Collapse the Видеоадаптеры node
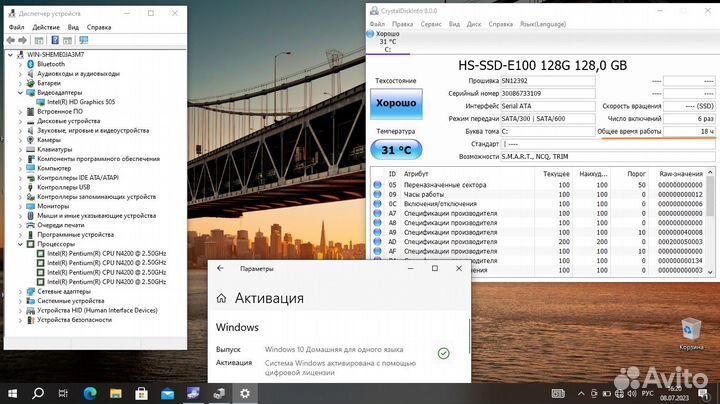 pyautogui.click(x=20, y=93)
